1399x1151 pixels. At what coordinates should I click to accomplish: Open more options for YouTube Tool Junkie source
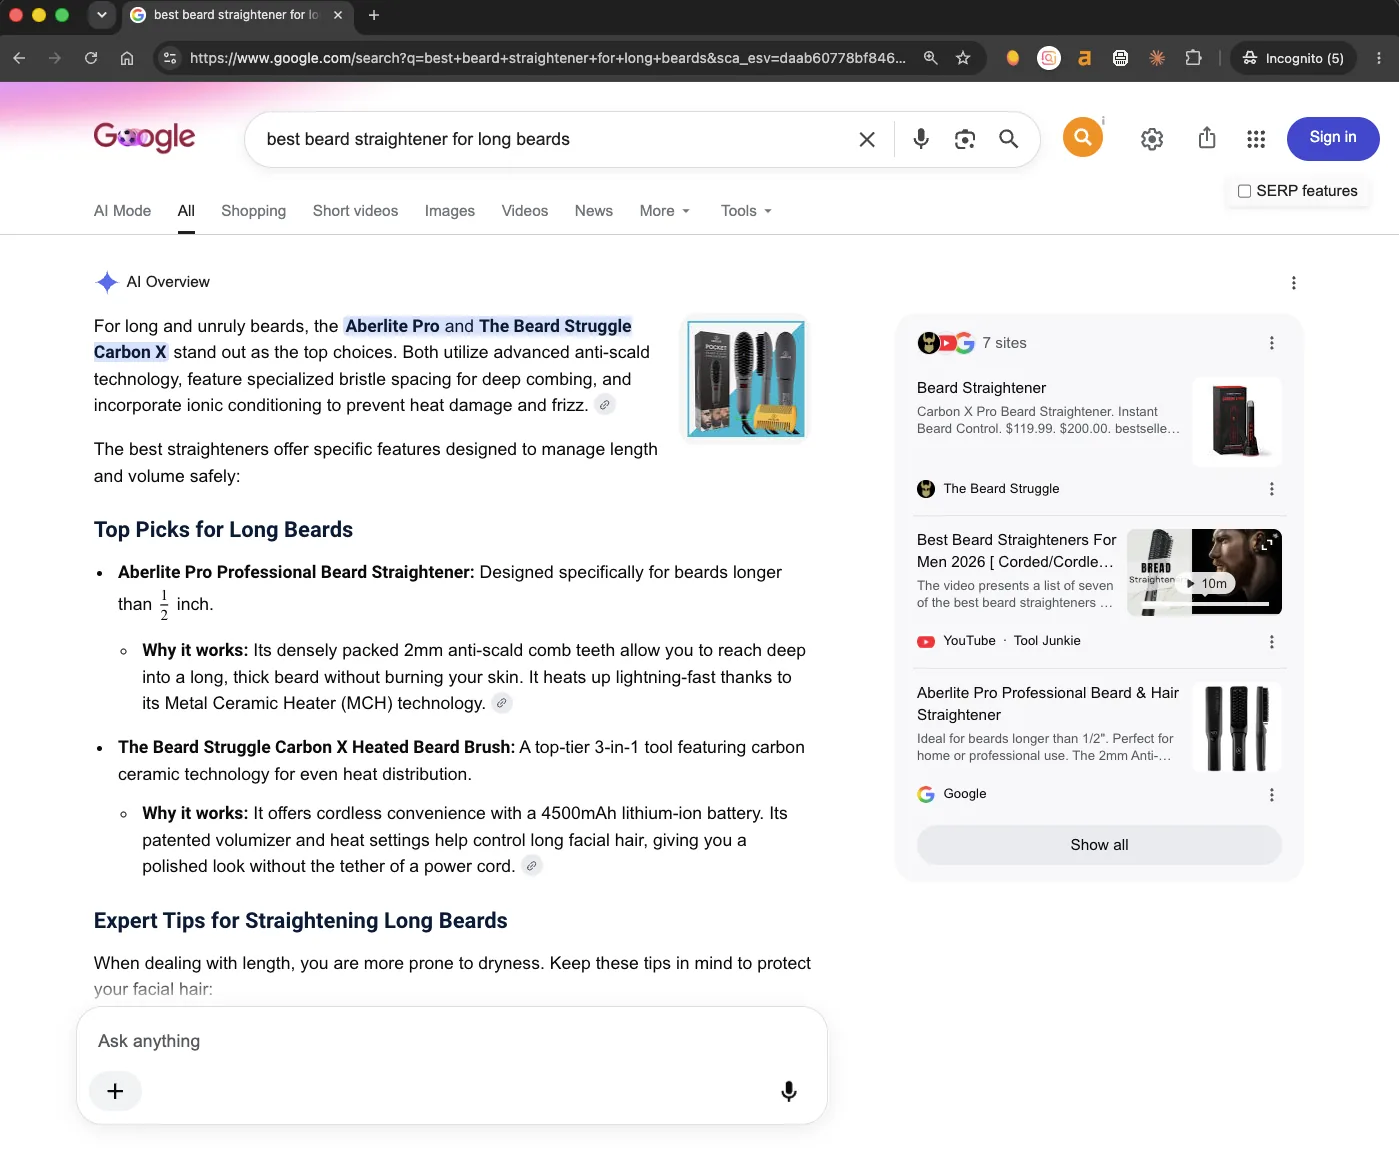1272,642
